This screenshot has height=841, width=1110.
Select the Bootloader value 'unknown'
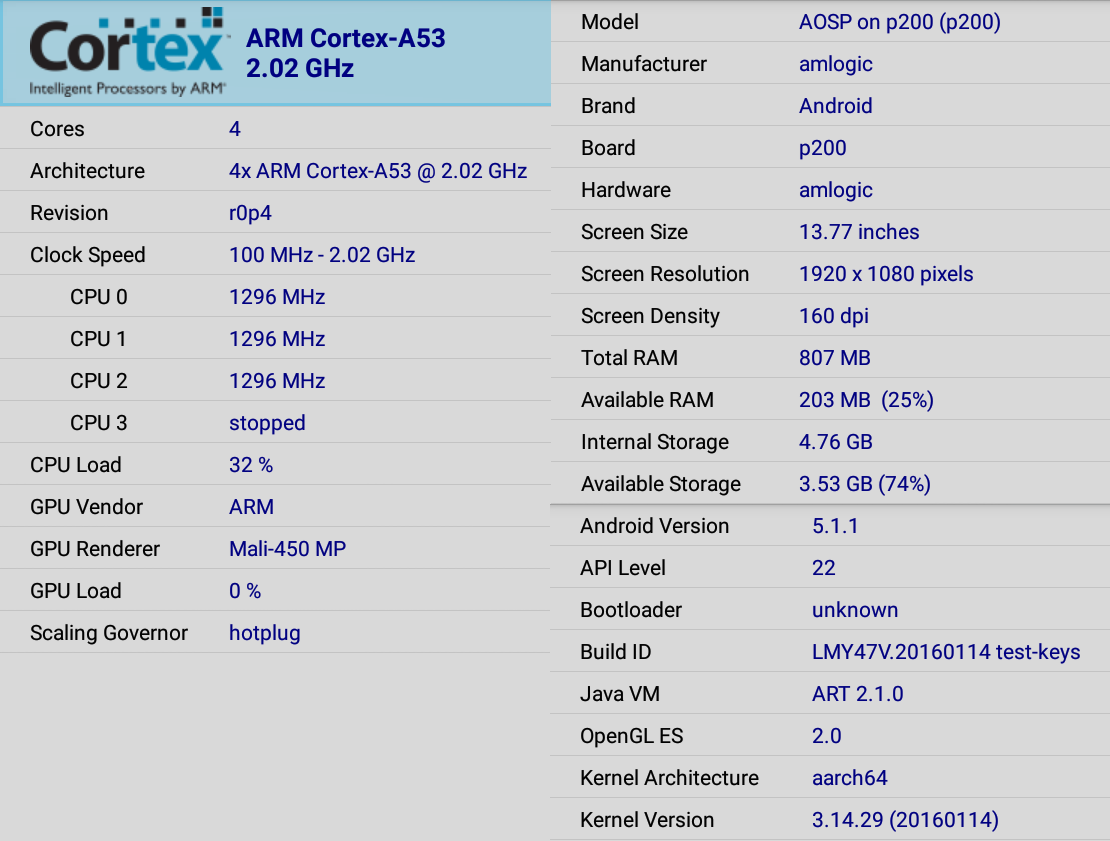tap(854, 610)
